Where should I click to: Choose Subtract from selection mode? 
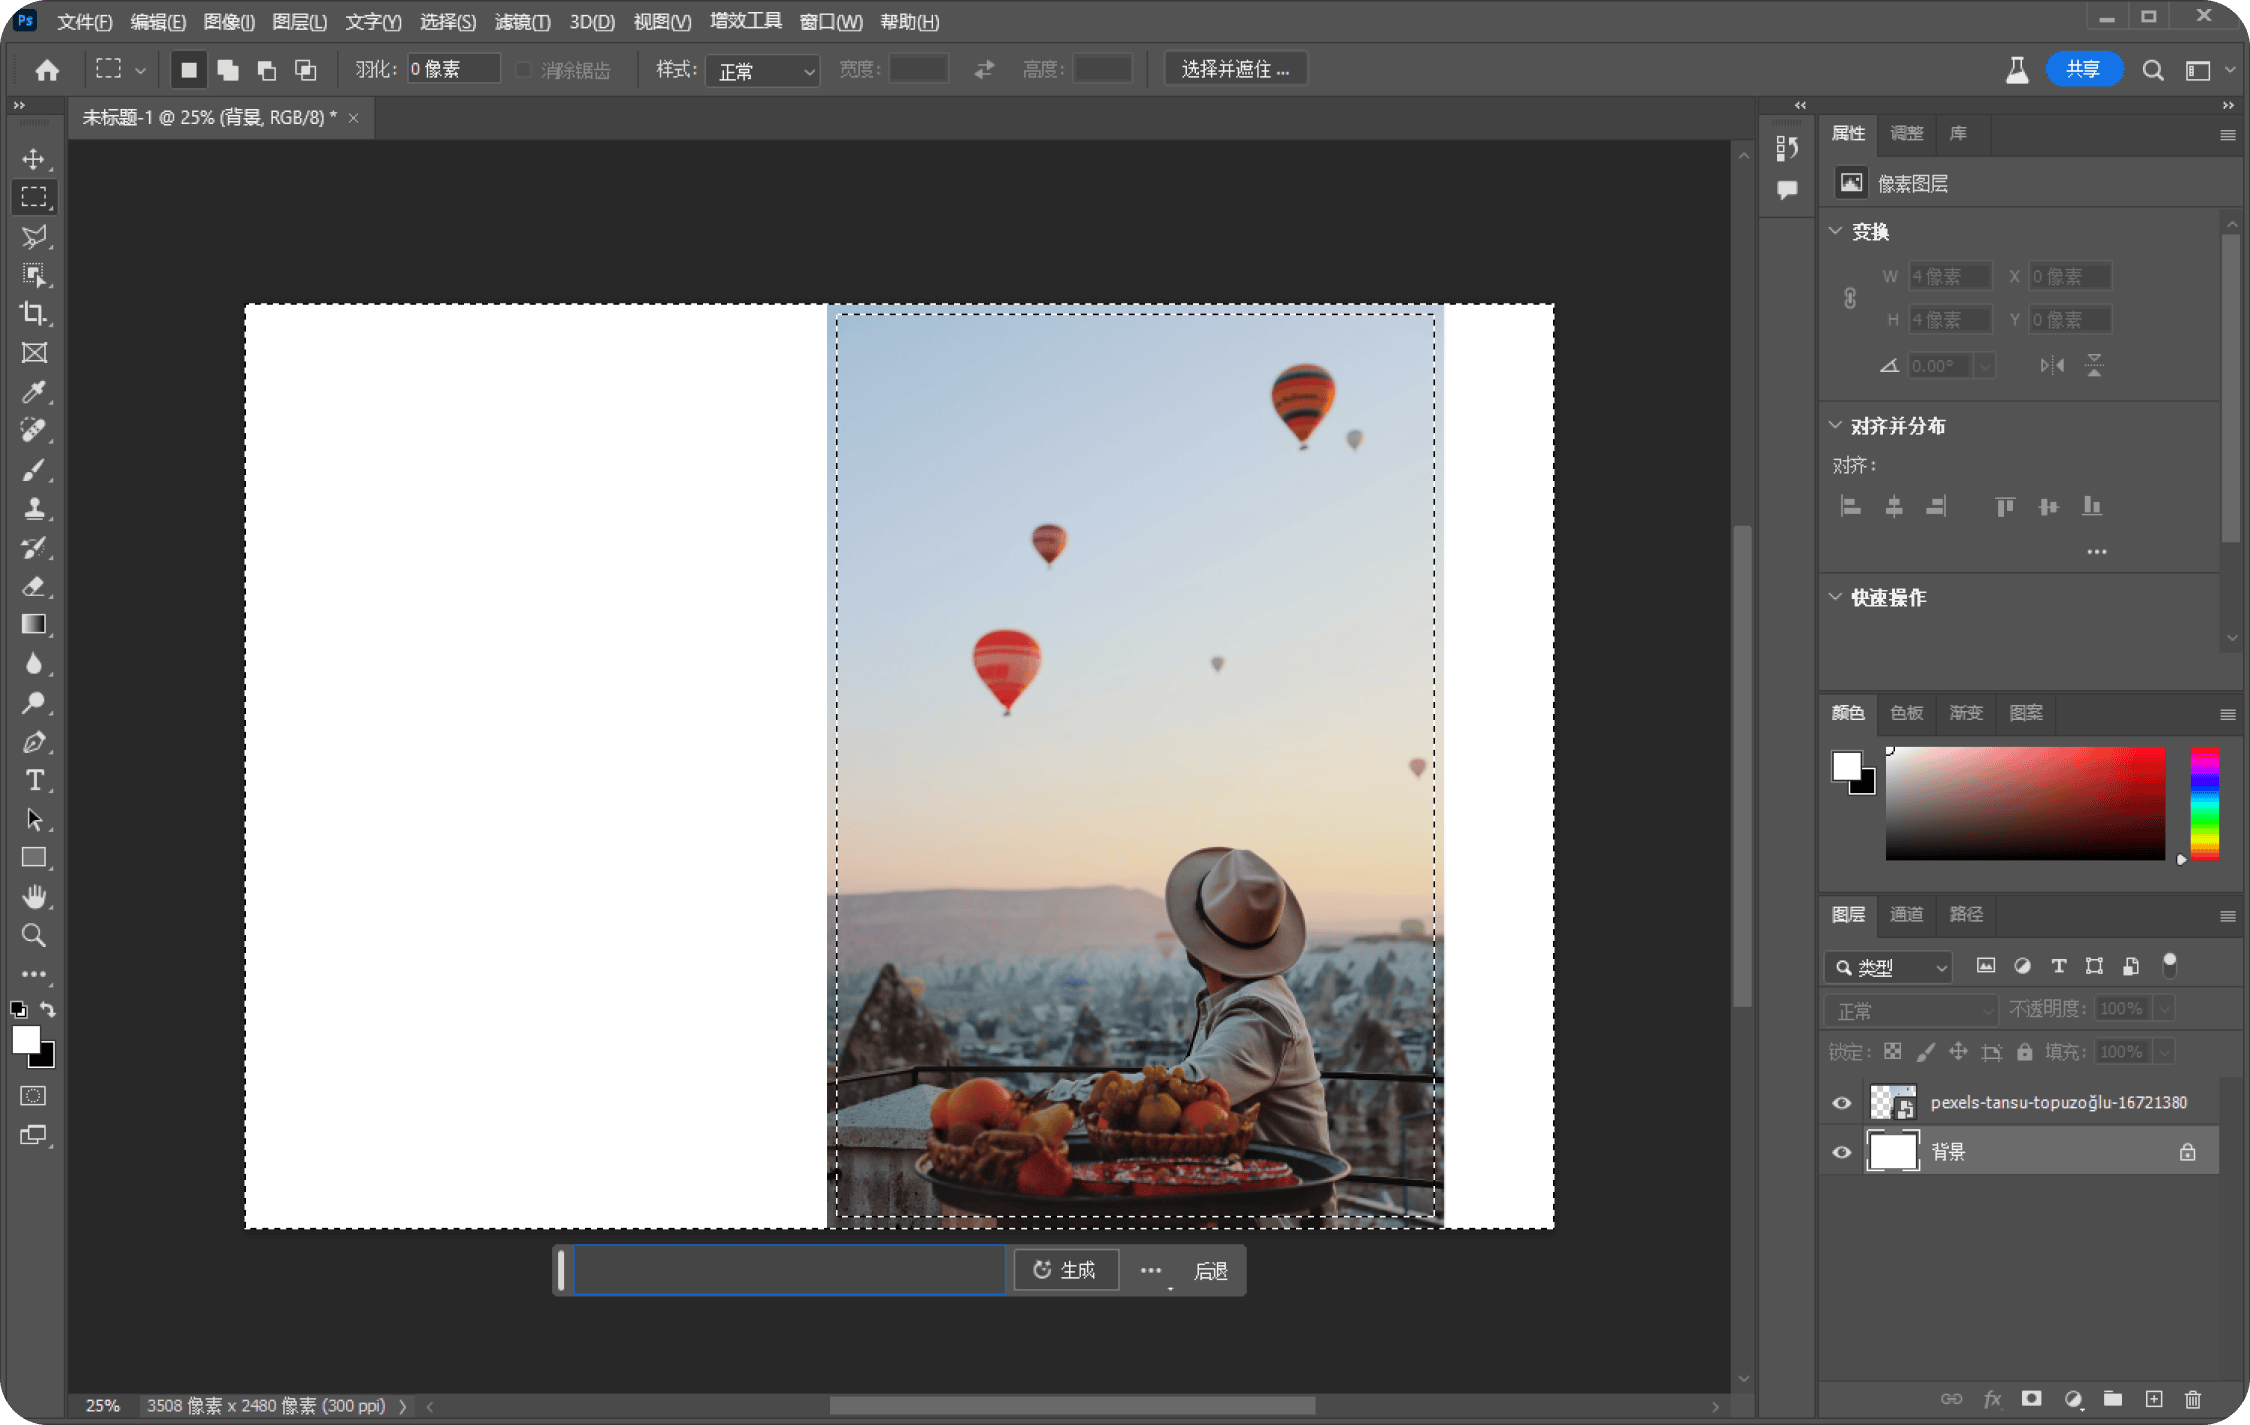pos(267,70)
